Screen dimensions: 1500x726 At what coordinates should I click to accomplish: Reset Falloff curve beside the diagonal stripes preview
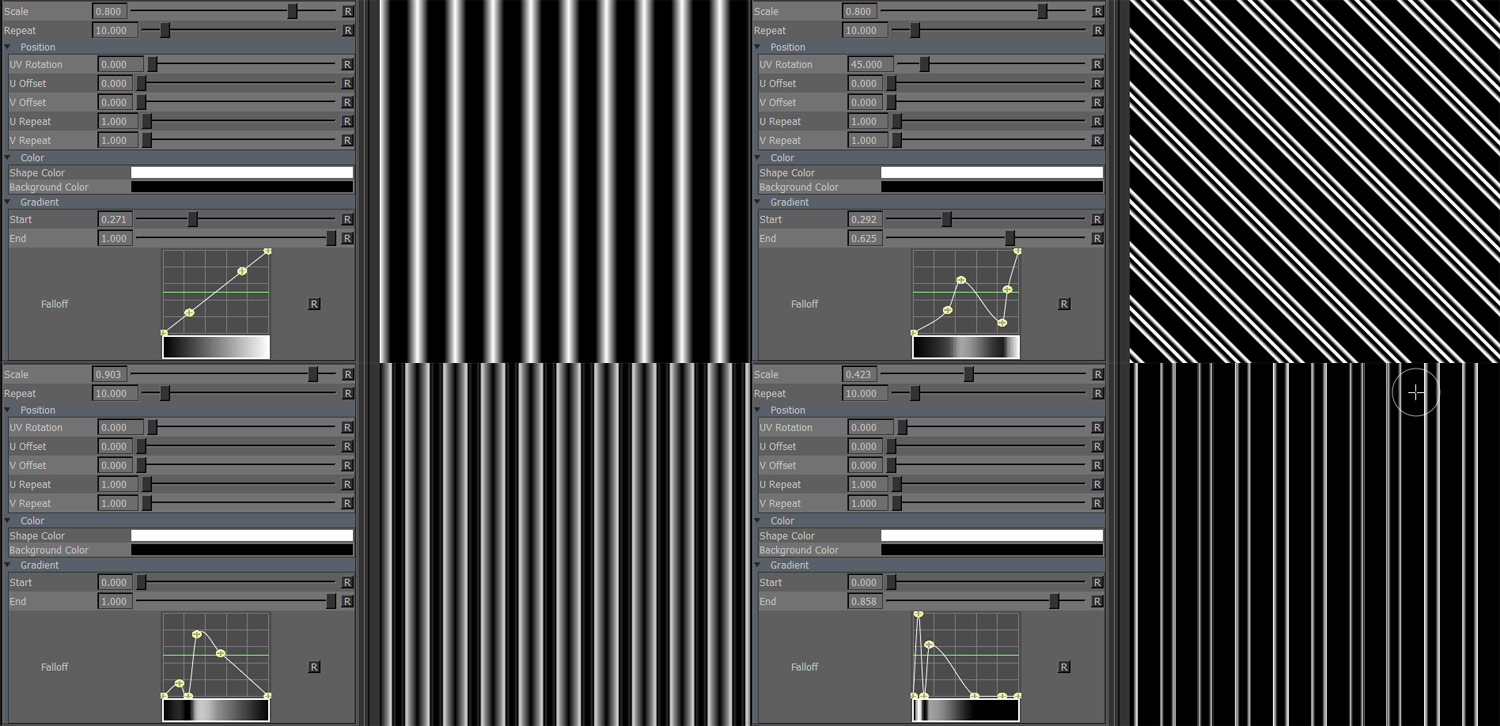point(1064,304)
